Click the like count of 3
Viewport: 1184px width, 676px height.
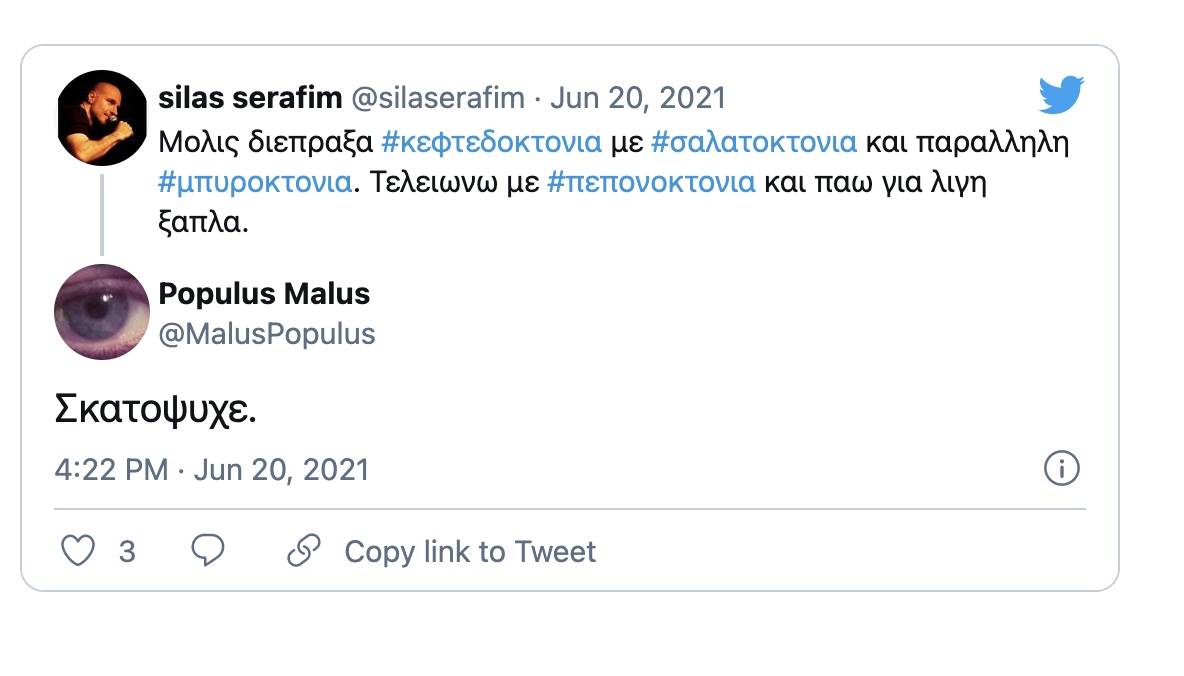point(127,551)
